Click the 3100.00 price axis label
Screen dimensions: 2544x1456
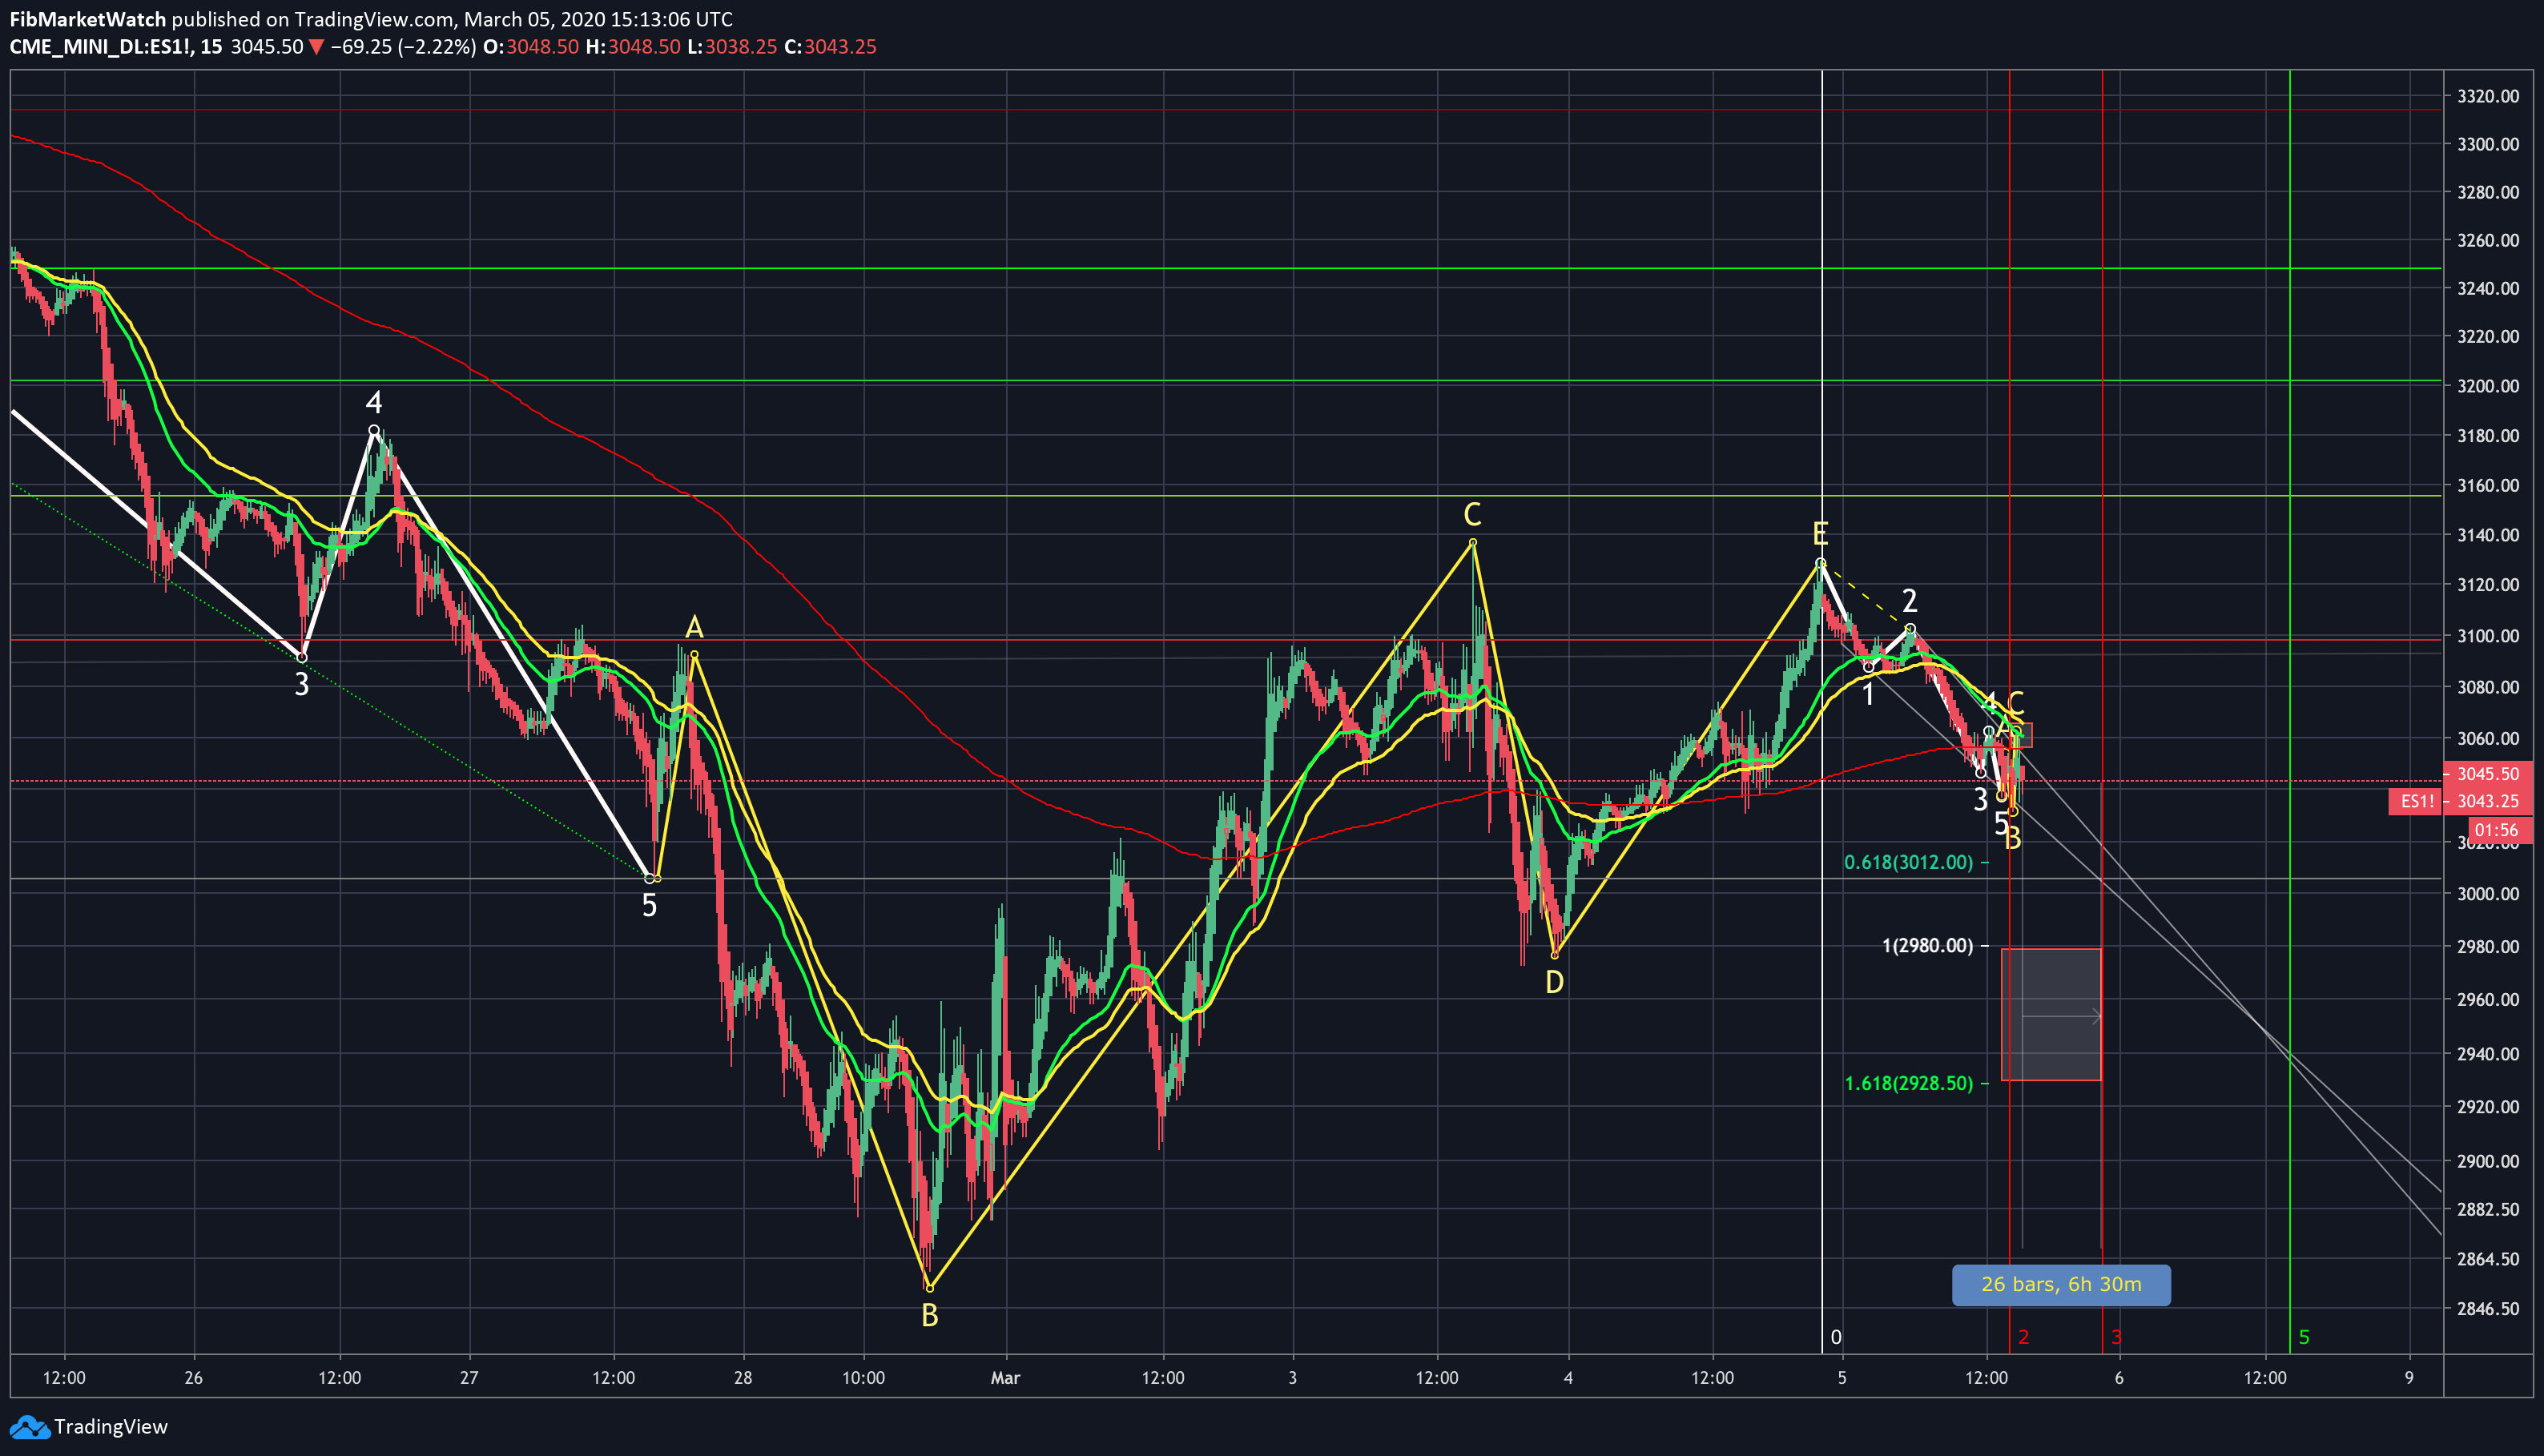[x=2487, y=636]
